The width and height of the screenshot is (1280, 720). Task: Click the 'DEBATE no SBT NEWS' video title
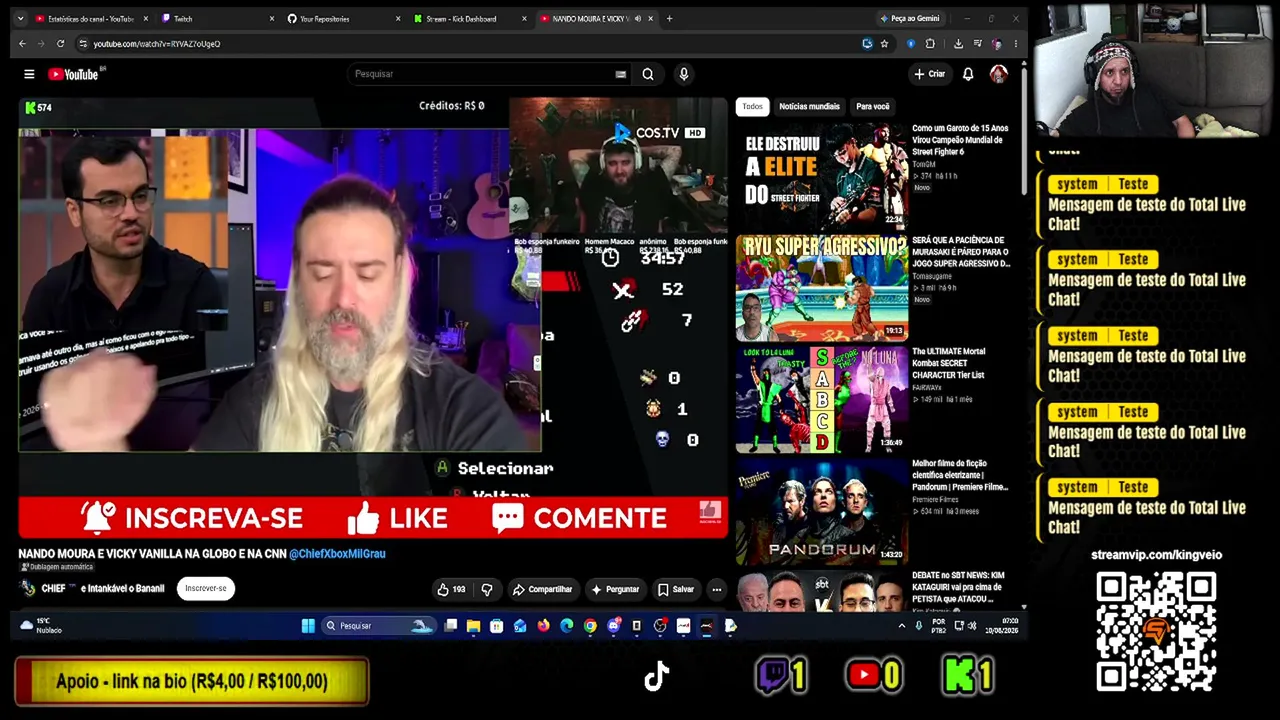click(x=958, y=587)
